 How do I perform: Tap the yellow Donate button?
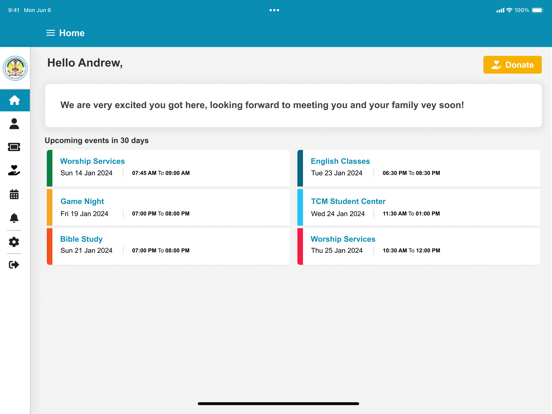(512, 65)
